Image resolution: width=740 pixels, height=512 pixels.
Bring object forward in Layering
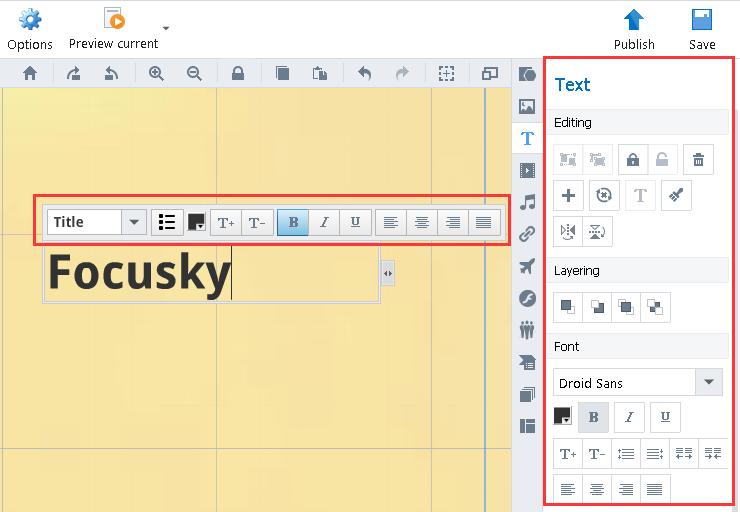pos(568,307)
